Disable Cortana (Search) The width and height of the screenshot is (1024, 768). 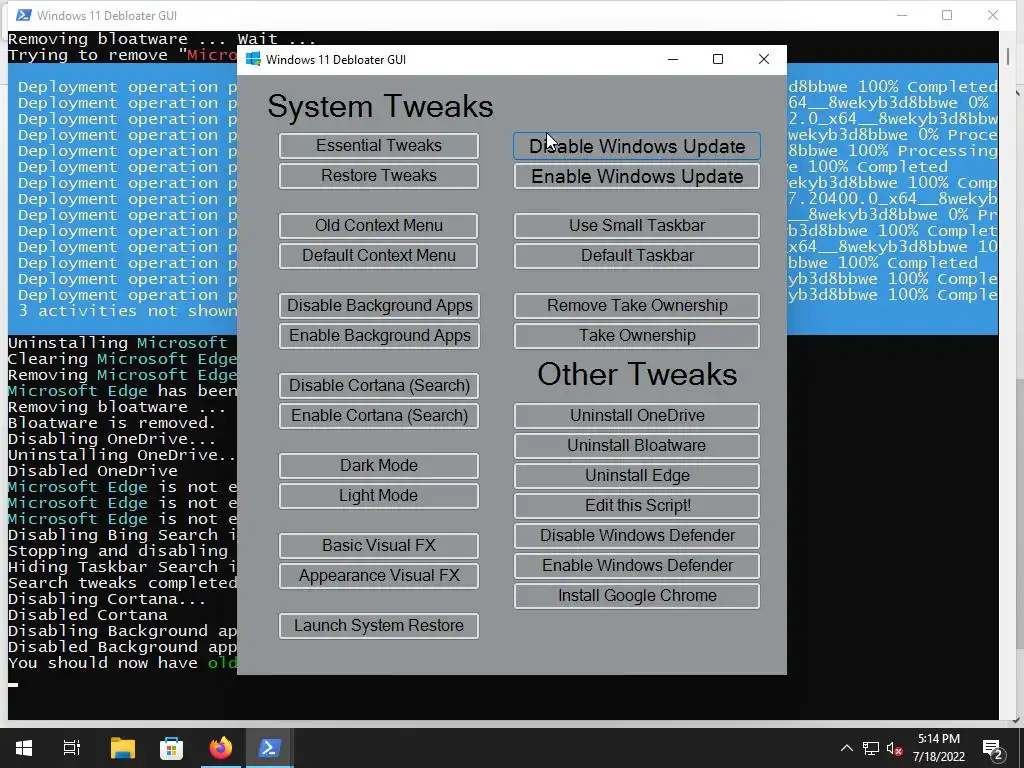pos(379,385)
